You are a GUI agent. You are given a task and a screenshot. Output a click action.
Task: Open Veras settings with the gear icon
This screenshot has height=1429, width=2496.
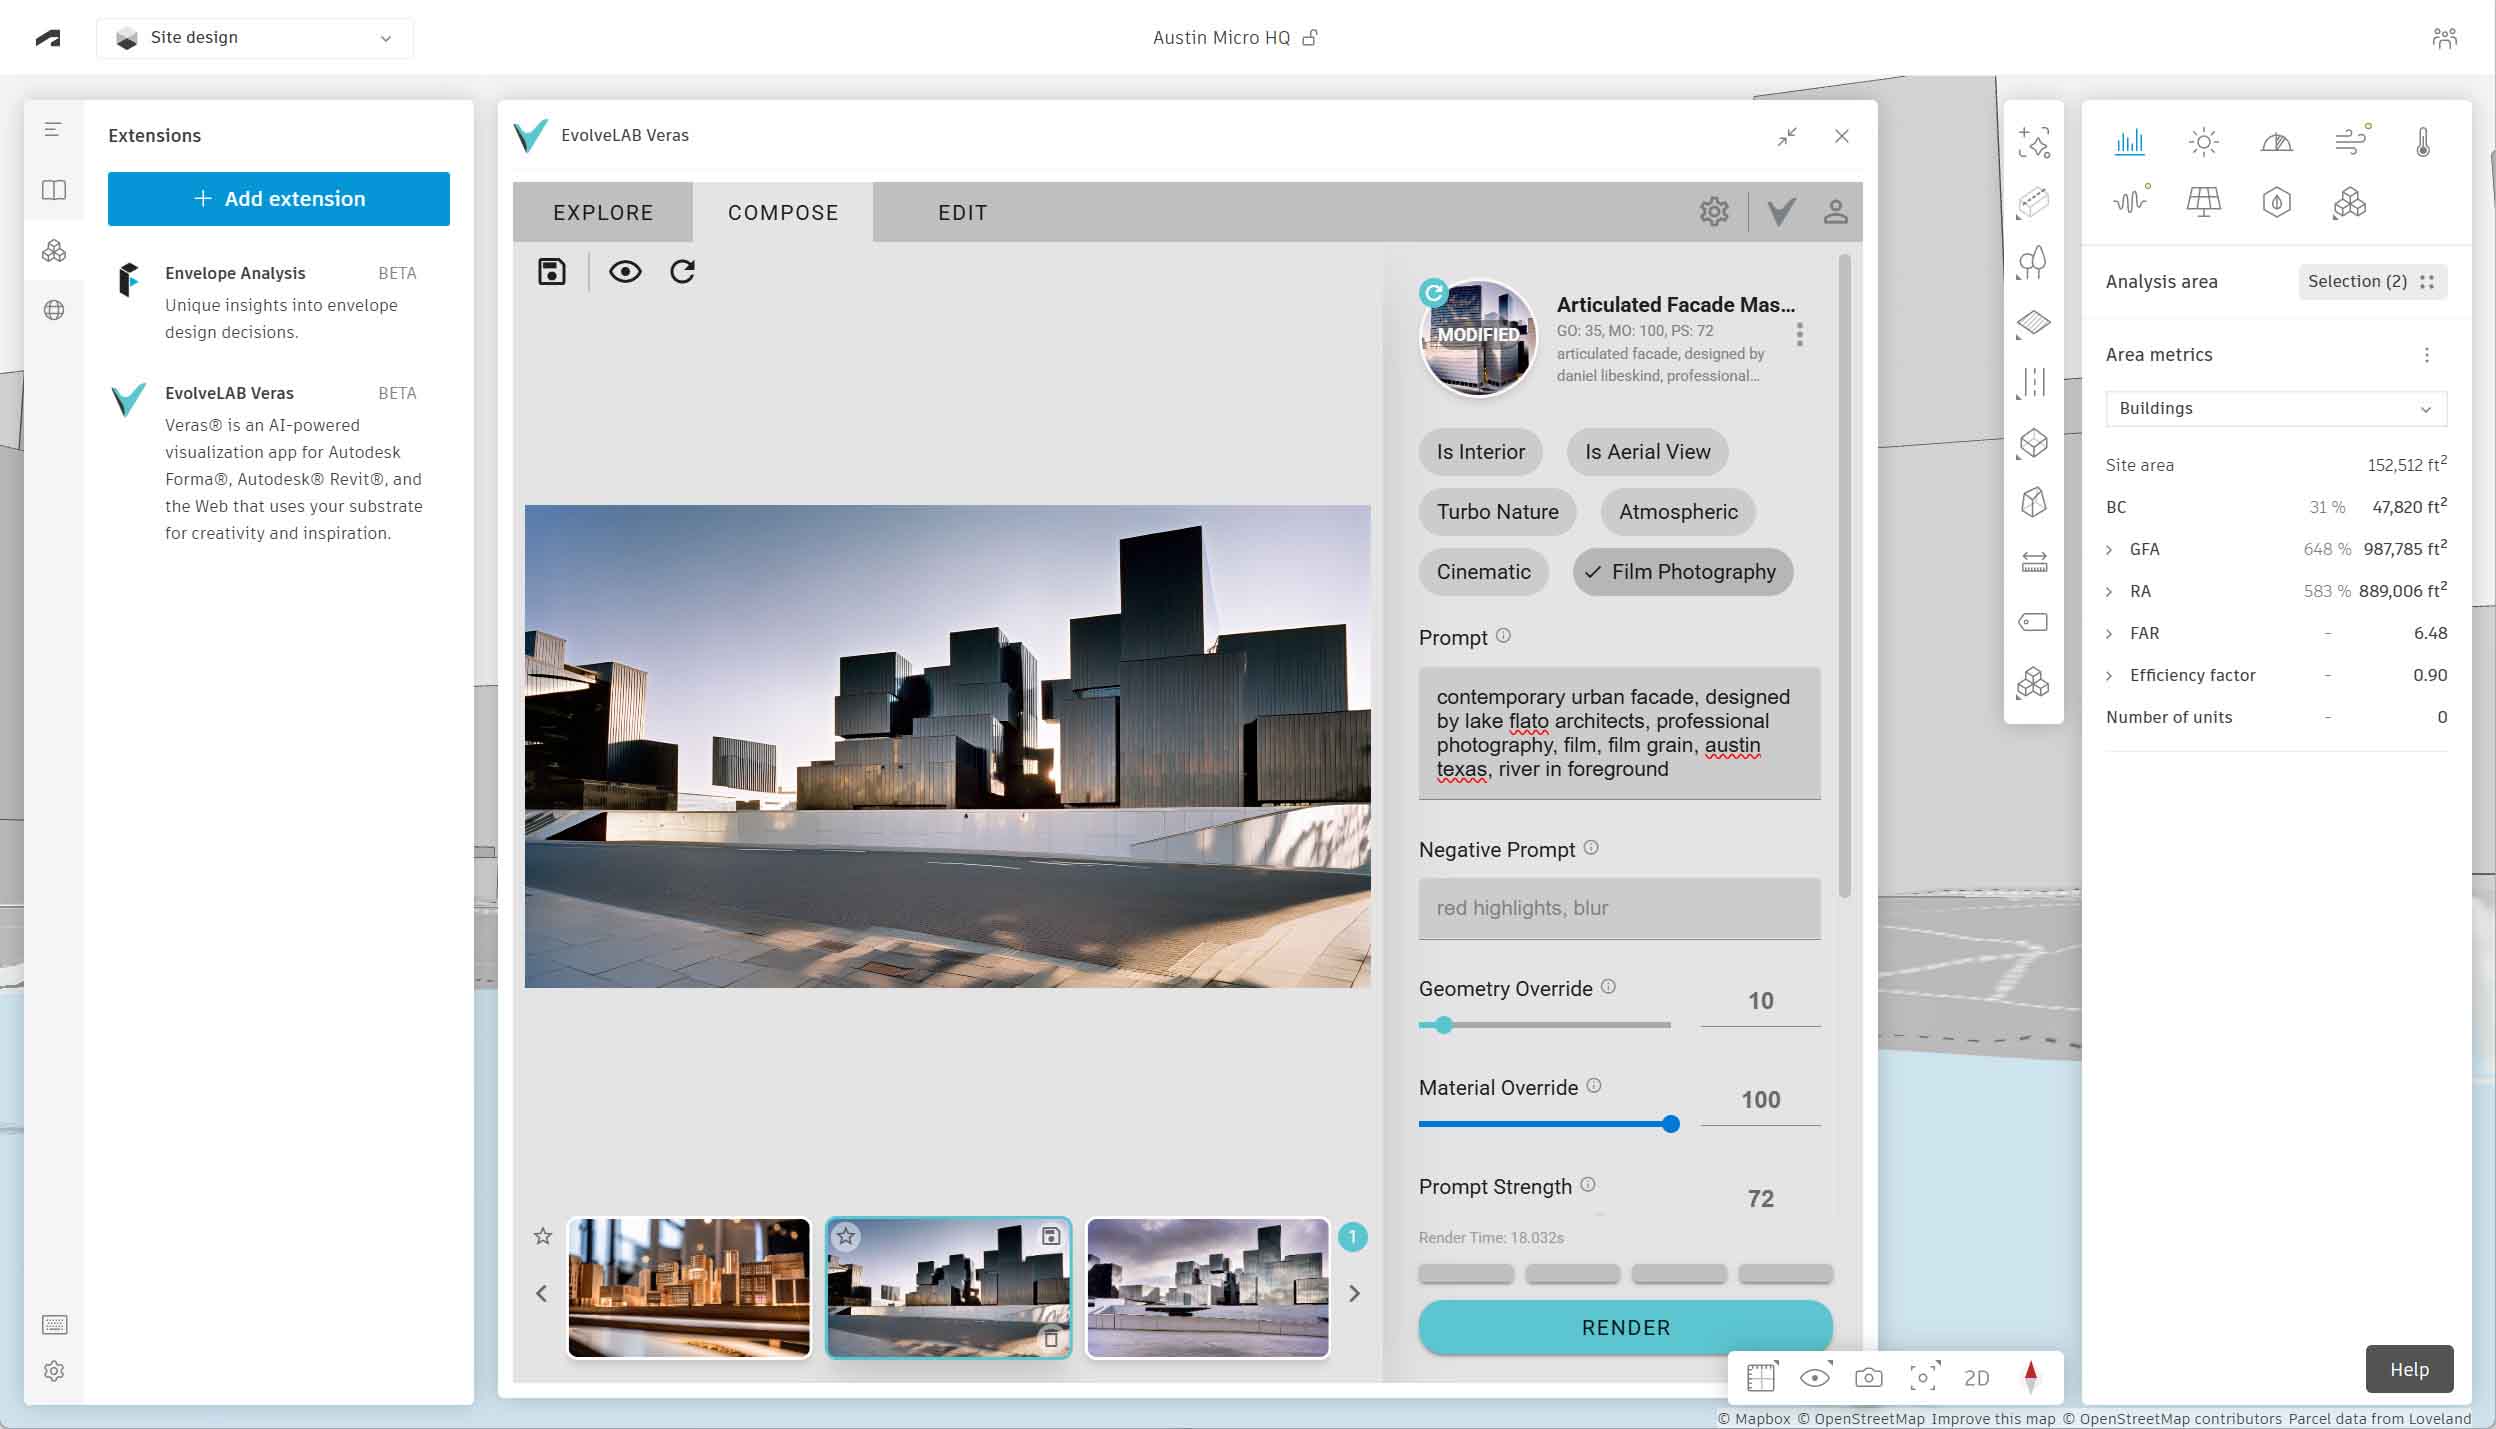point(1713,211)
